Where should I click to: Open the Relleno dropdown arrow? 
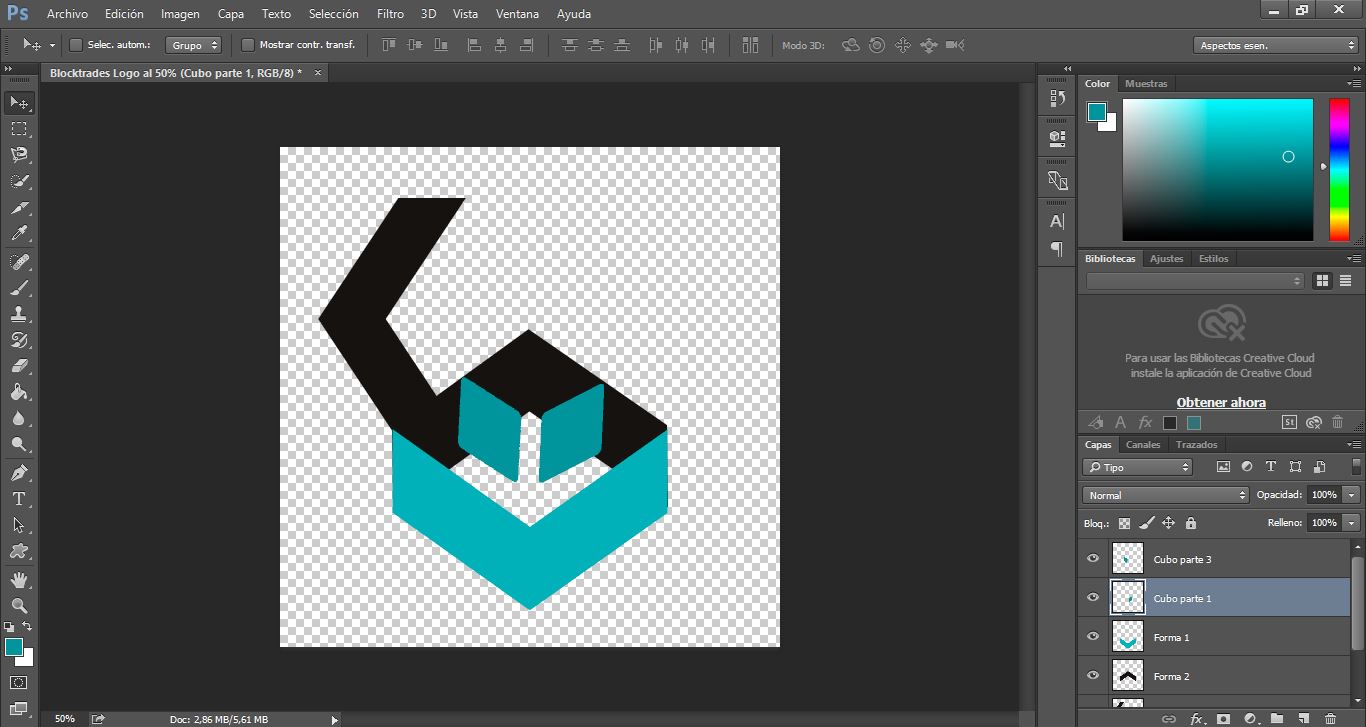point(1352,522)
